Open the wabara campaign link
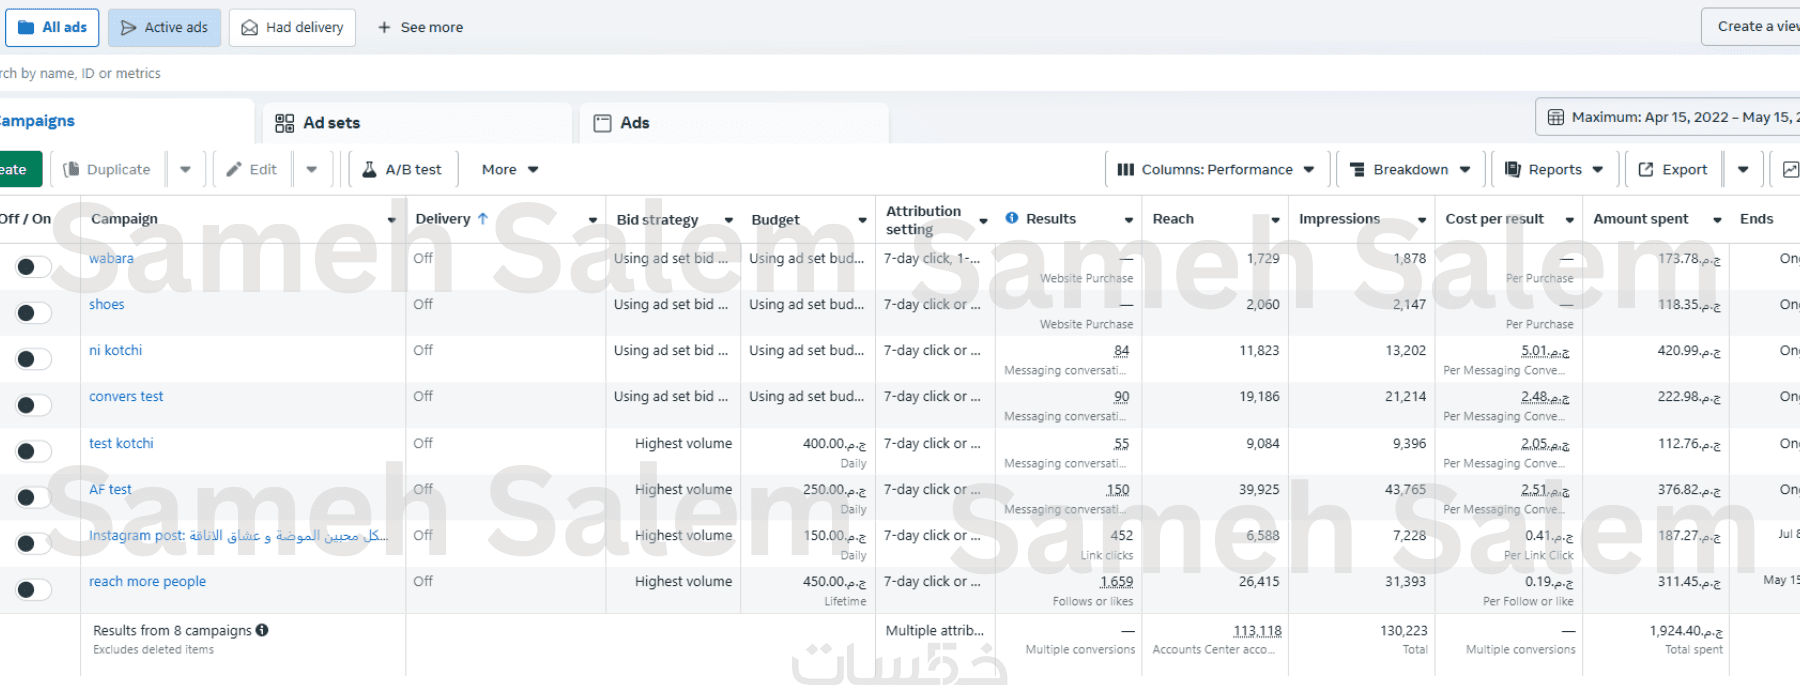1800x700 pixels. point(111,258)
